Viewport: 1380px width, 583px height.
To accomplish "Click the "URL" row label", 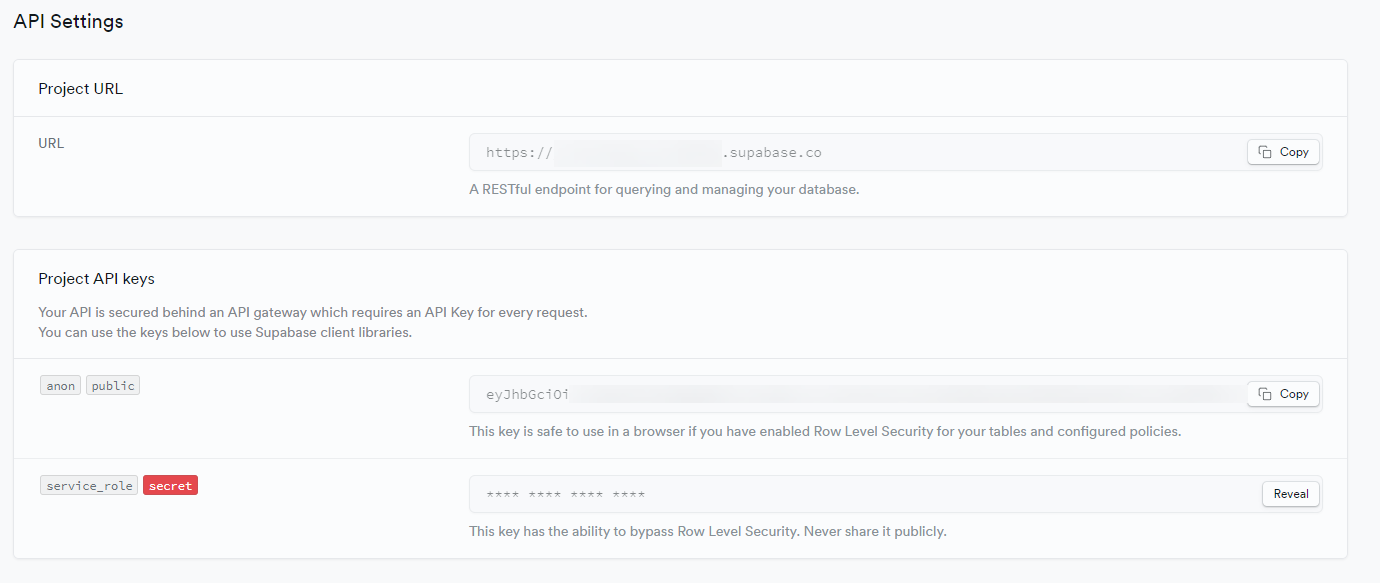I will click(x=51, y=143).
